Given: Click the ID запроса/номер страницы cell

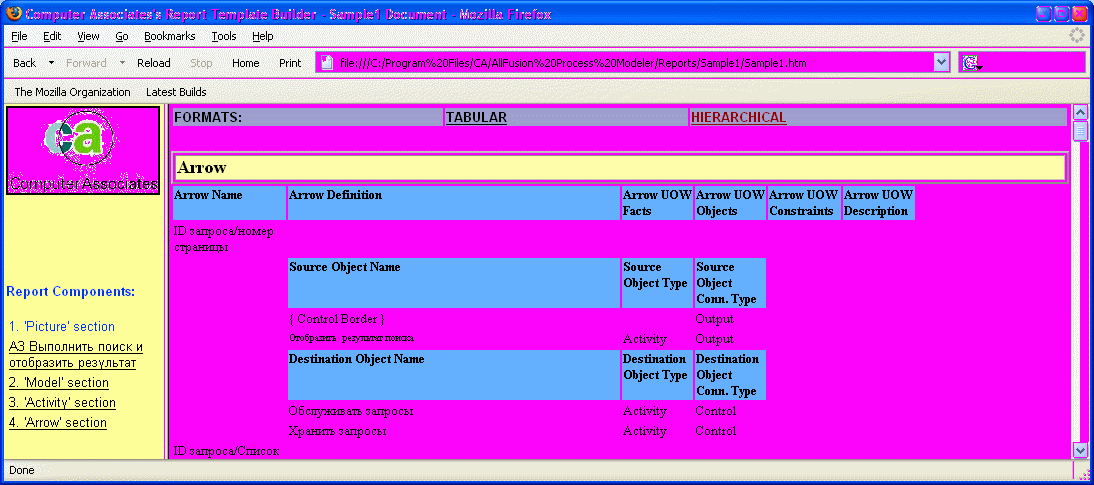Looking at the screenshot, I should [223, 239].
